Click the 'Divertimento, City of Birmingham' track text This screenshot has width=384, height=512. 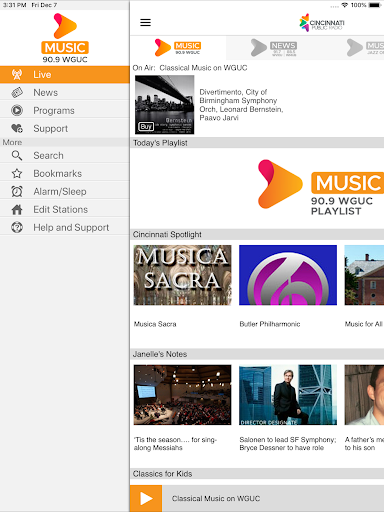[x=241, y=105]
